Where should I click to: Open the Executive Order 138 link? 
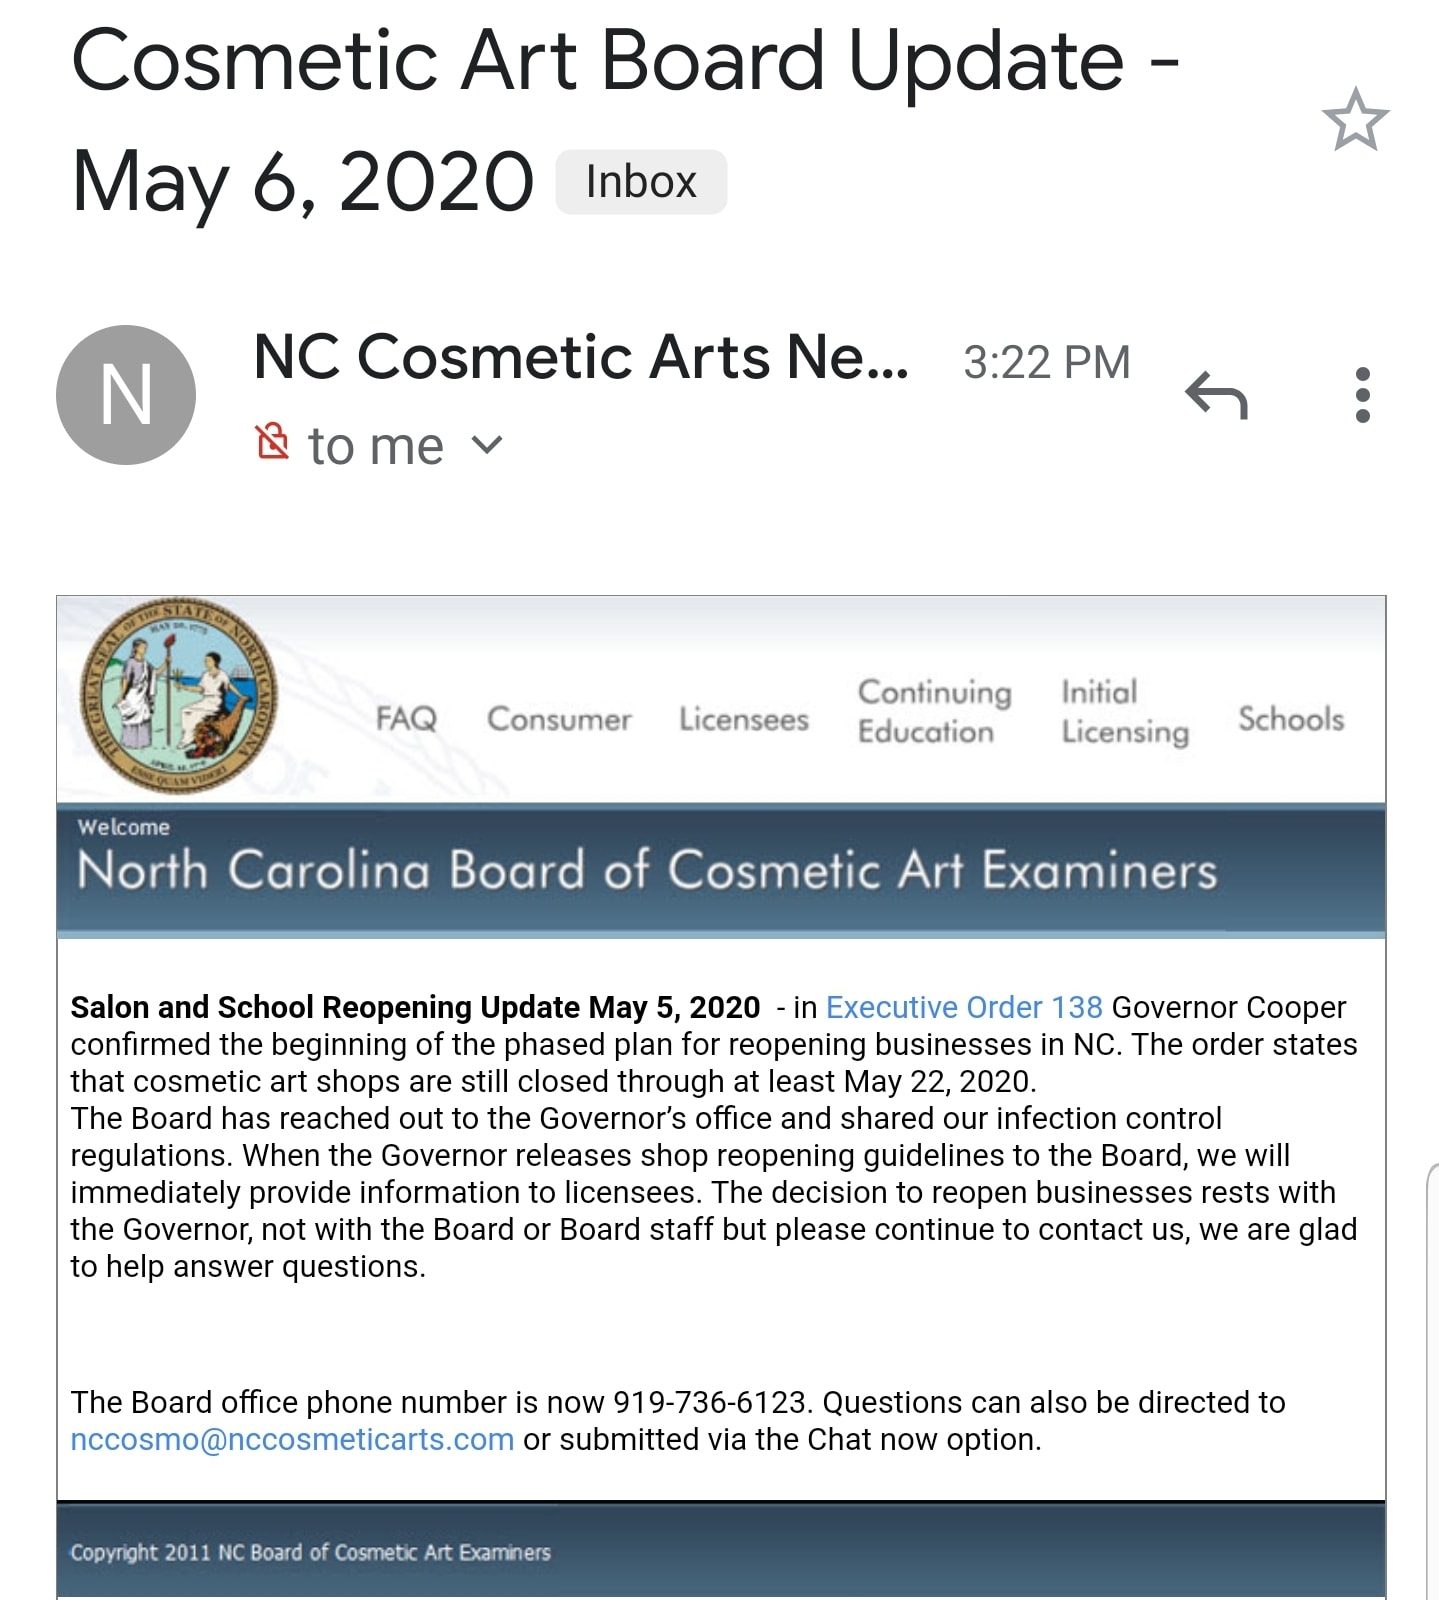(964, 1007)
